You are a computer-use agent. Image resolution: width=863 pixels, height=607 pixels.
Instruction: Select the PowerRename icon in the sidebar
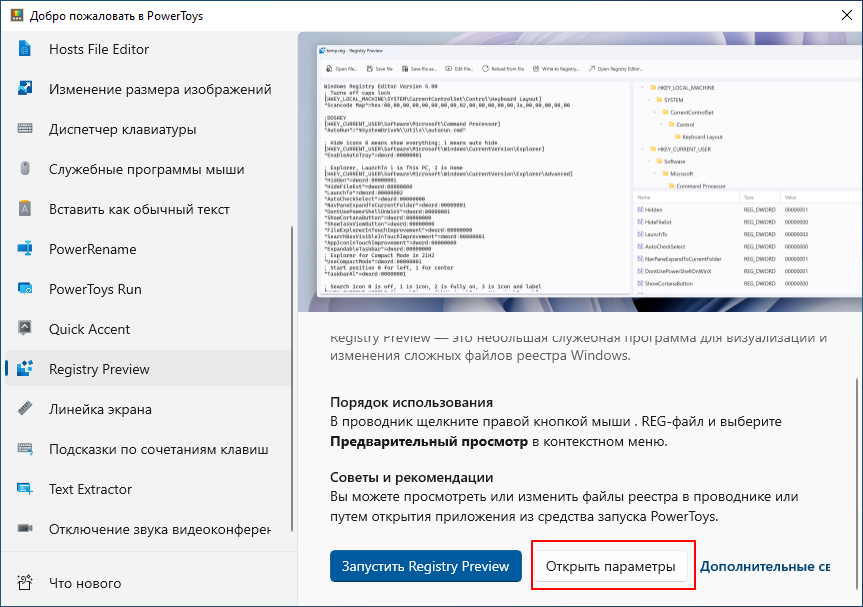tap(25, 249)
